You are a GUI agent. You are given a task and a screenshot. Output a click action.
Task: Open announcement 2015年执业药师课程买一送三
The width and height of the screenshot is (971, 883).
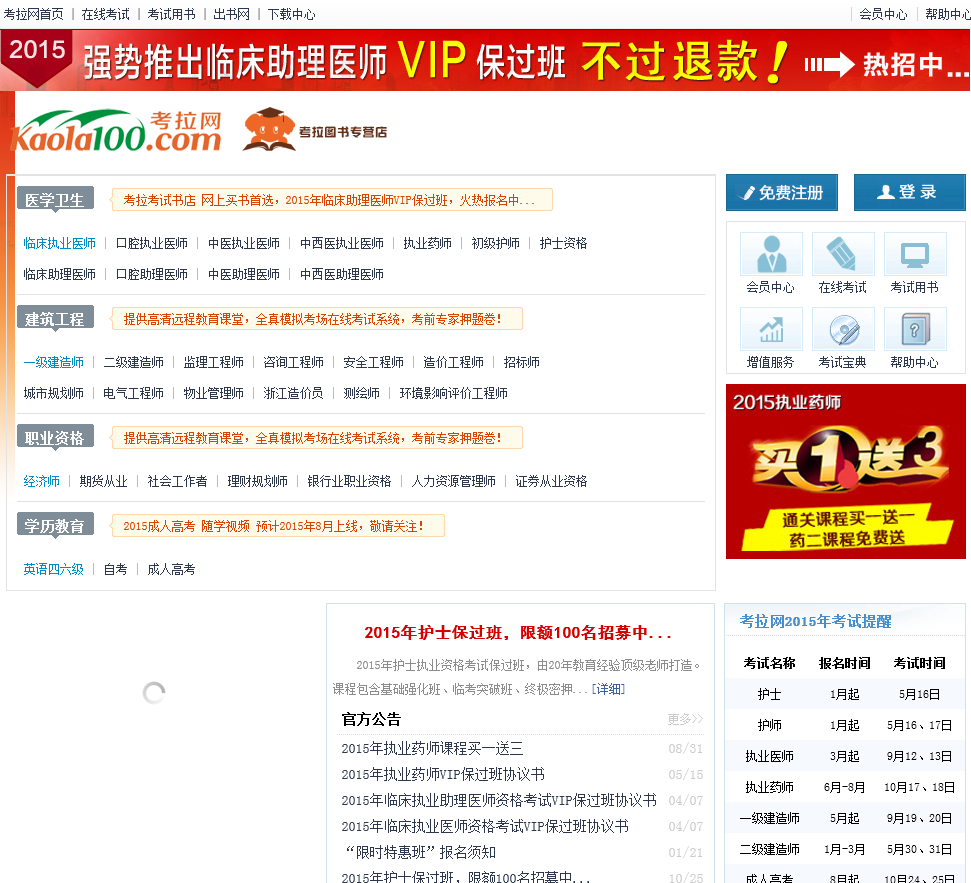point(432,749)
